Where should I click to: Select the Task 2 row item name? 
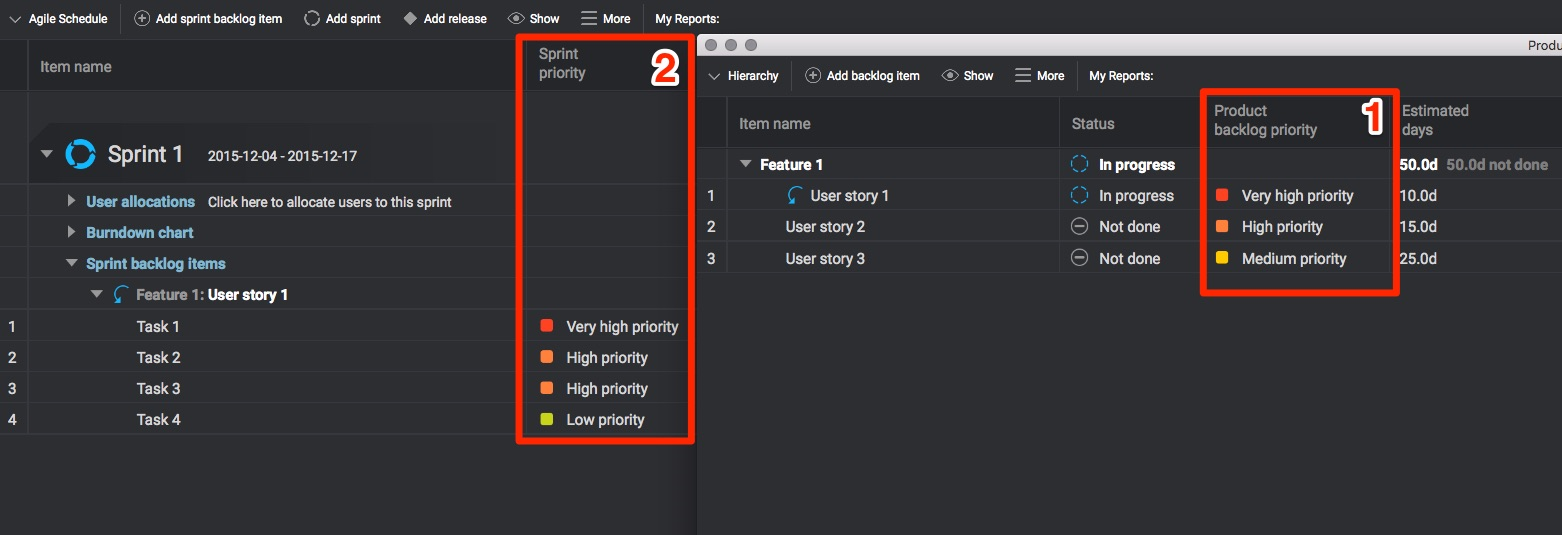tap(158, 358)
